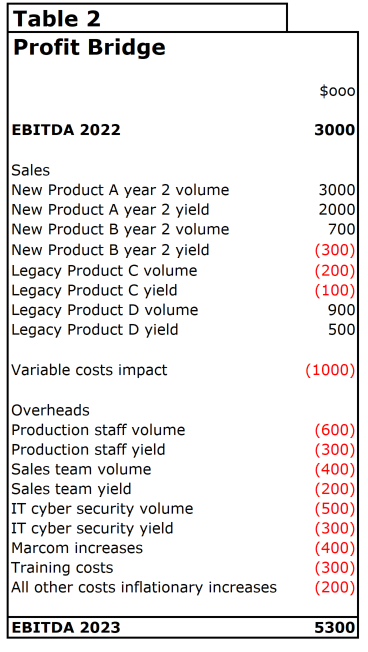The height and width of the screenshot is (652, 368).
Task: Select the Variable costs impact row
Action: tap(183, 370)
